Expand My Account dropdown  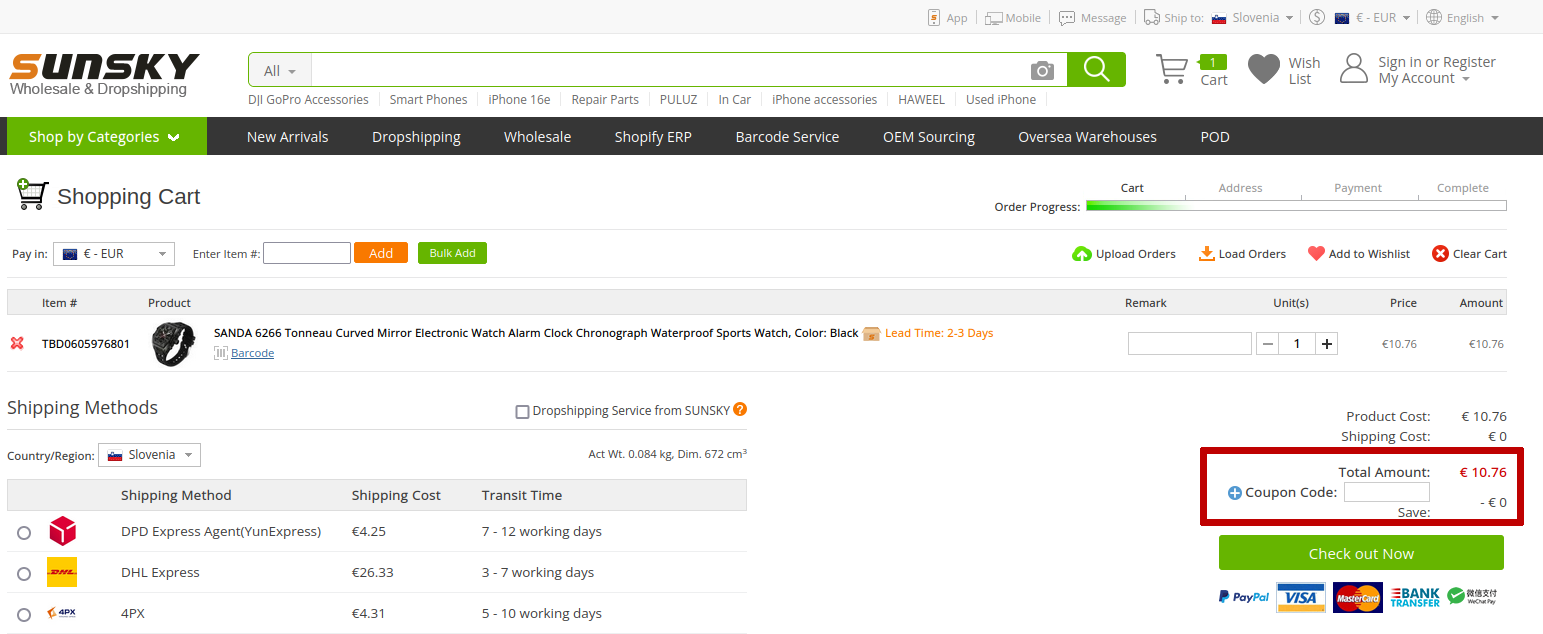click(1424, 79)
